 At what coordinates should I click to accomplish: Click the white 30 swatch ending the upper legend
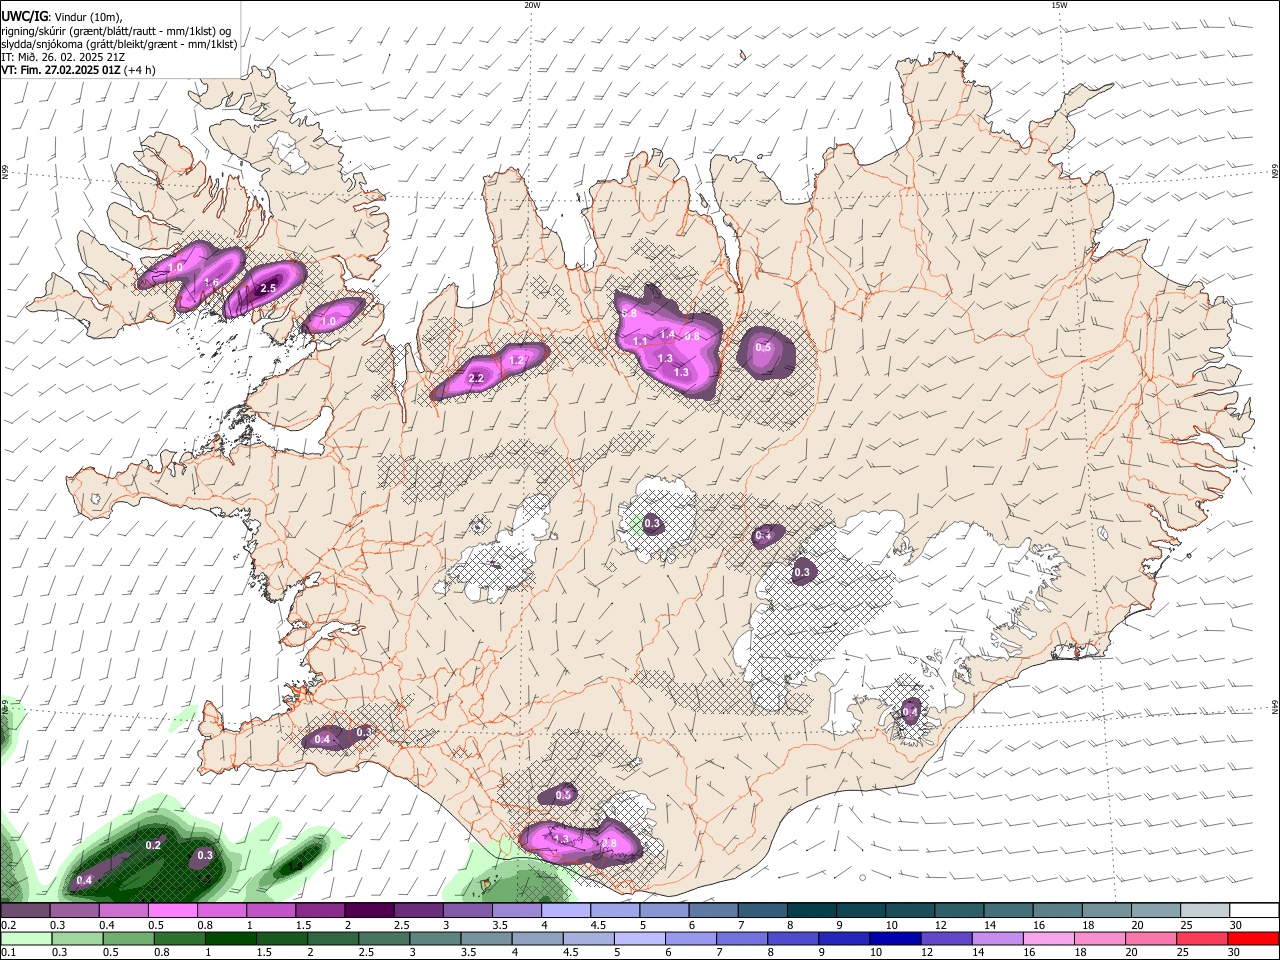click(x=1255, y=911)
